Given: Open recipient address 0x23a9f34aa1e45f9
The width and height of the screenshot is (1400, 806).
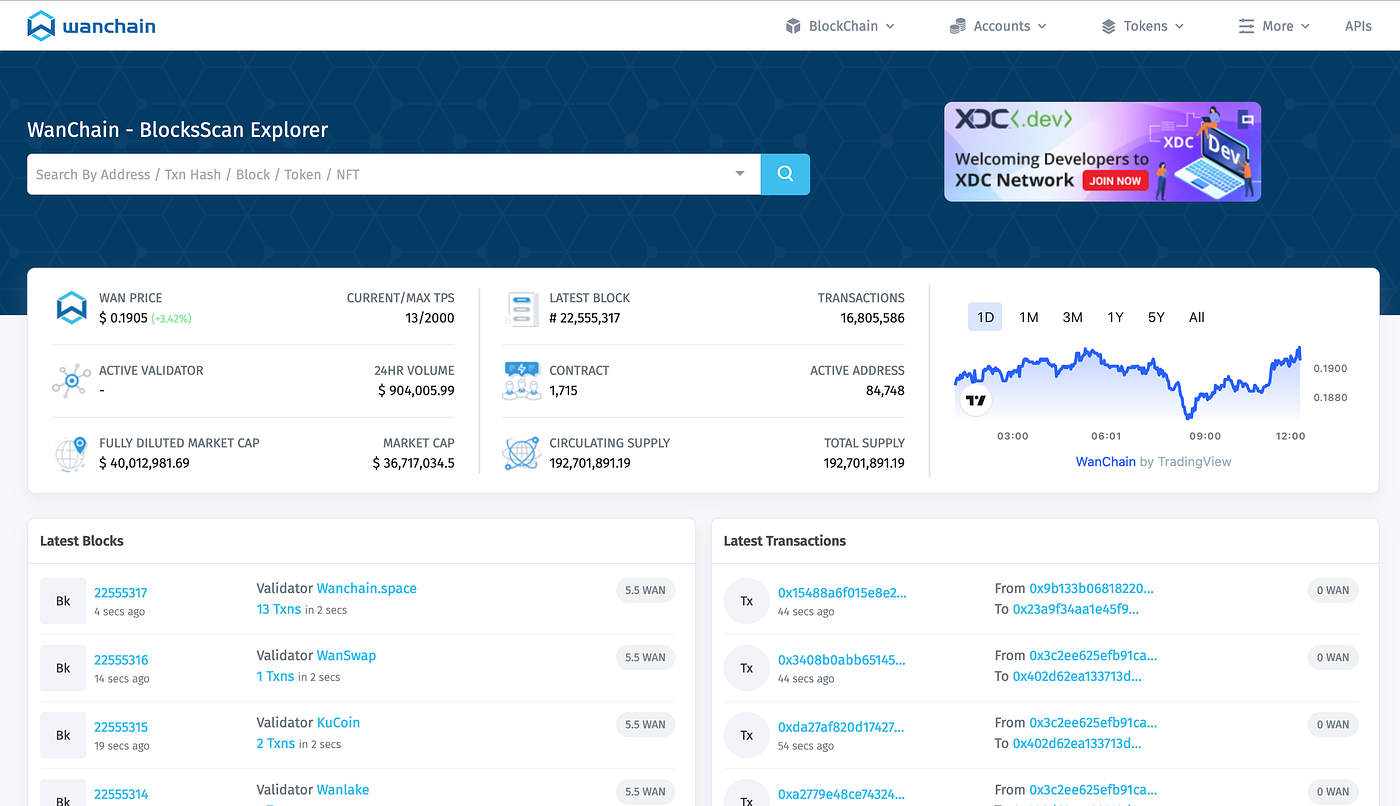Looking at the screenshot, I should coord(1075,608).
